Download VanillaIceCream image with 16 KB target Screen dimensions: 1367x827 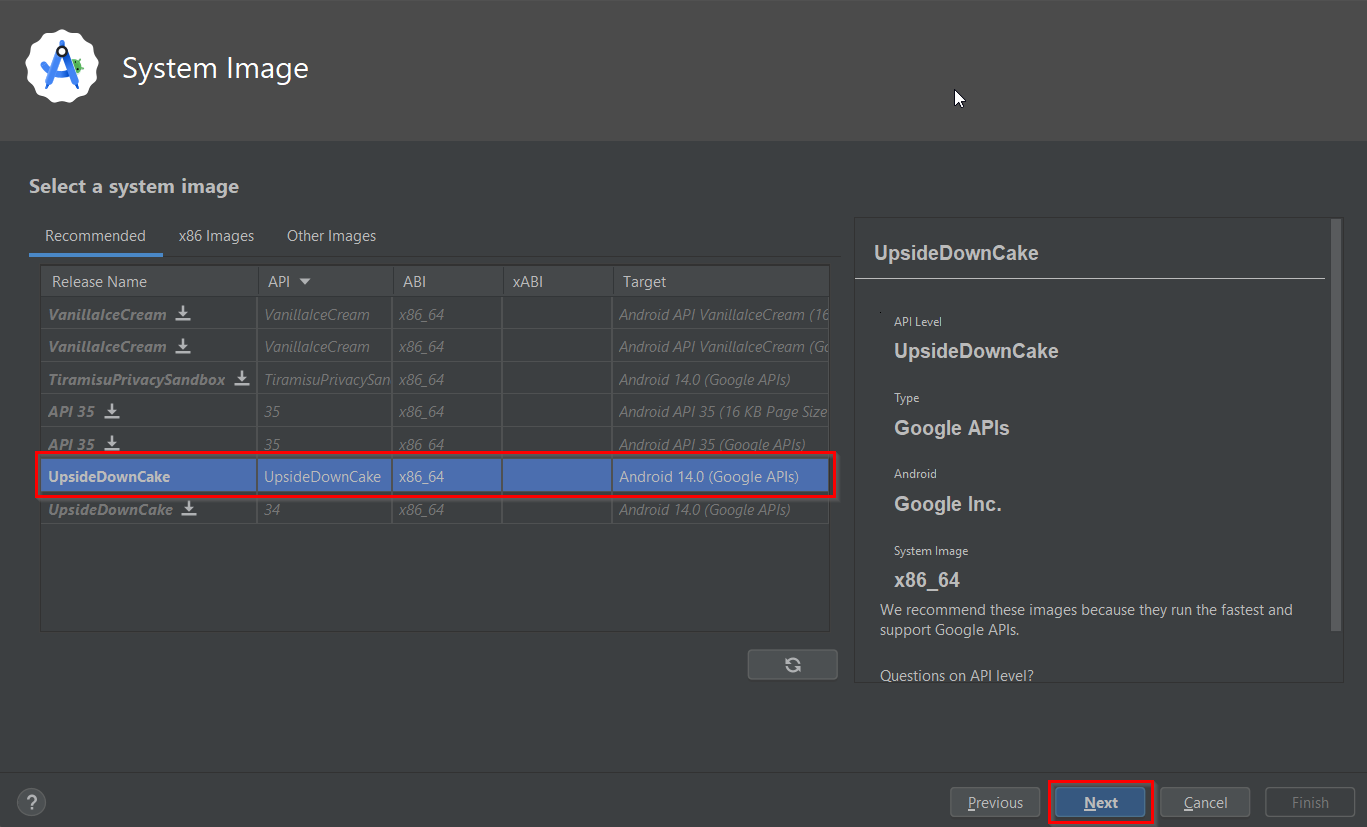pyautogui.click(x=183, y=313)
